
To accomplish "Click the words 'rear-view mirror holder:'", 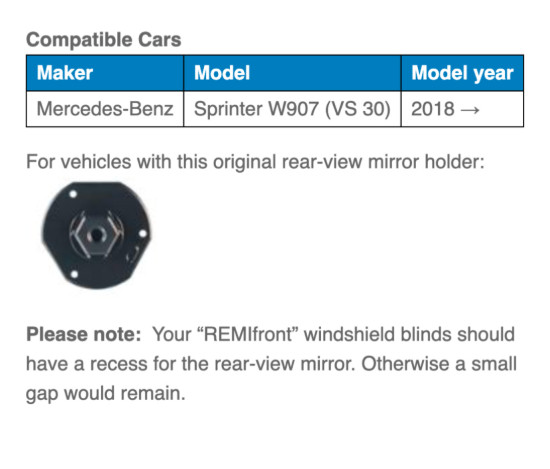I will [383, 162].
